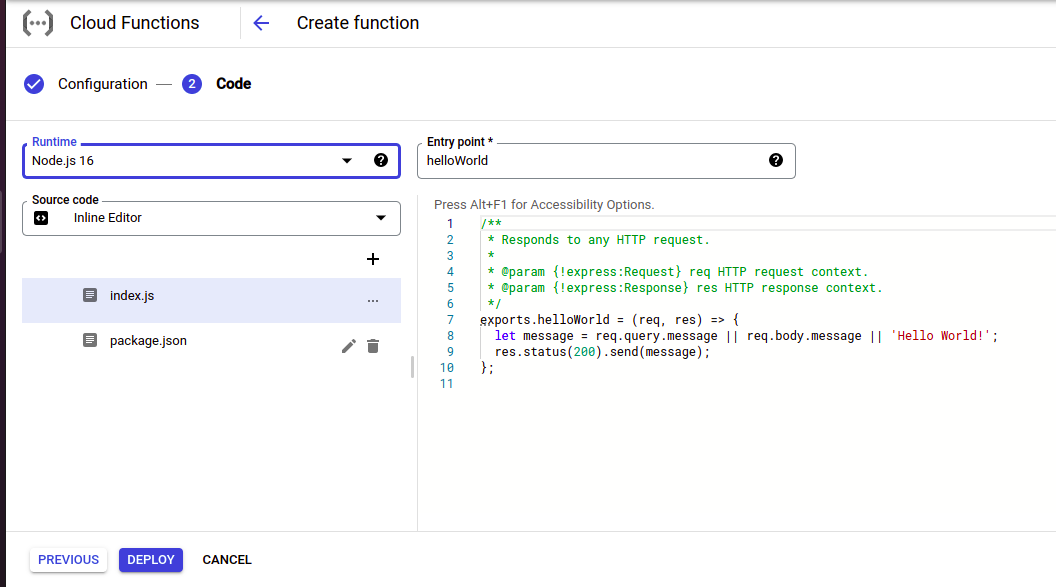Go back using the left arrow icon

point(261,23)
